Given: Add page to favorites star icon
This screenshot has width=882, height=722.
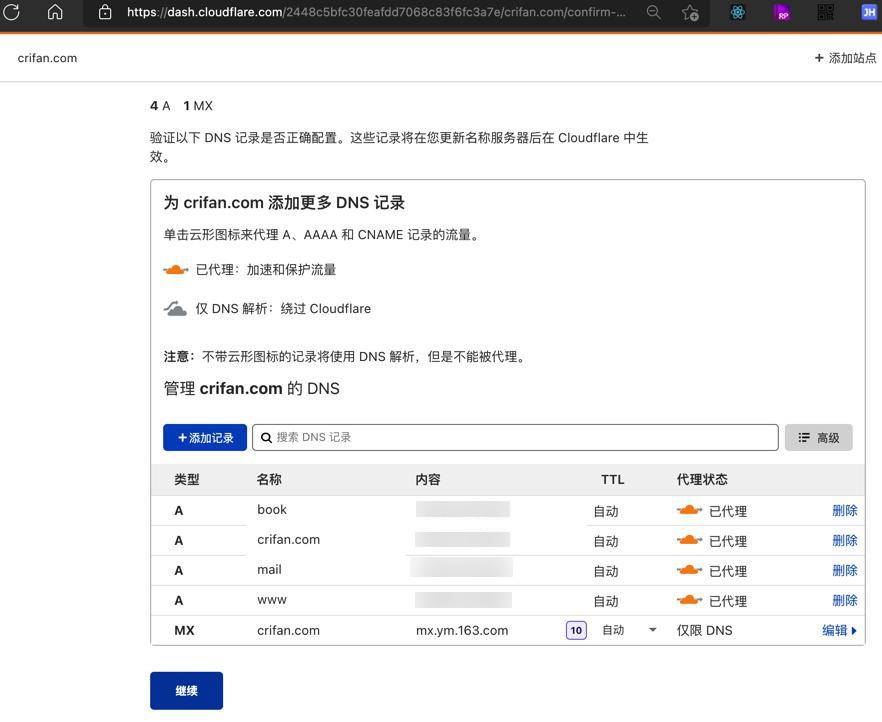Looking at the screenshot, I should click(690, 12).
